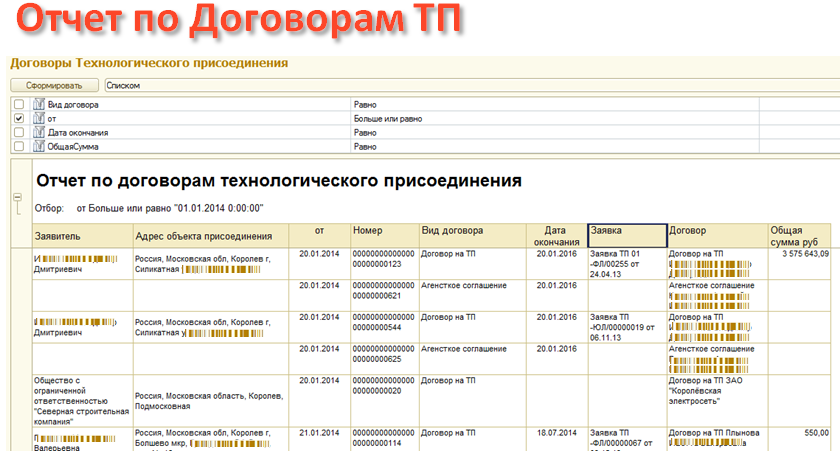Click the field icon next to от
840x457 pixels.
pyautogui.click(x=39, y=118)
